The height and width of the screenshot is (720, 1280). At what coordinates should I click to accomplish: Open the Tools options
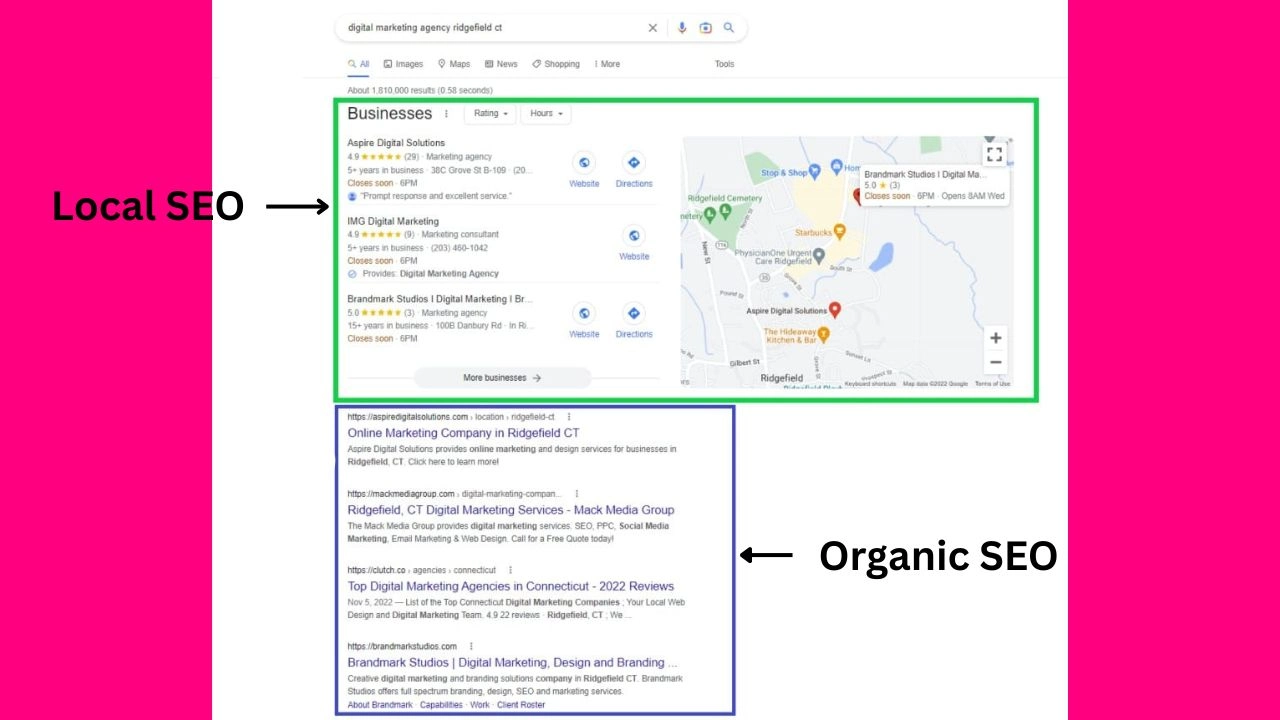[x=724, y=64]
